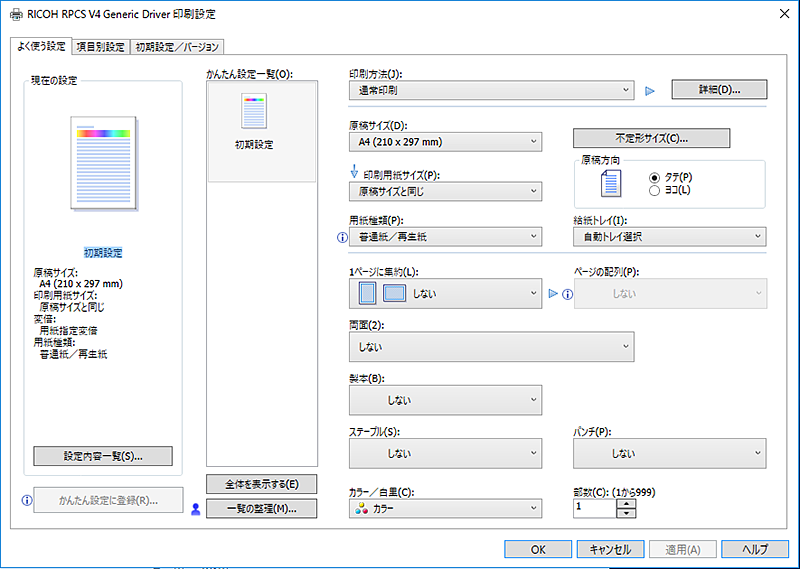Viewport: 800px width, 569px height.
Task: Increase 部数 copies with up arrow
Action: [626, 503]
